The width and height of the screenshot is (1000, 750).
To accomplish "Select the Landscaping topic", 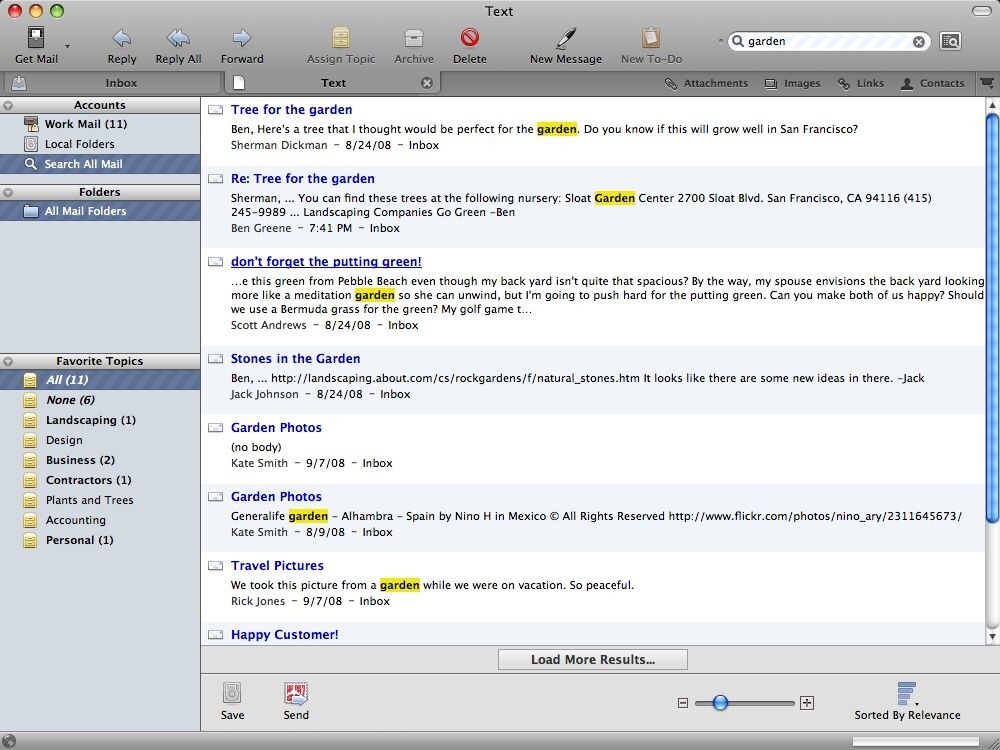I will coord(90,420).
